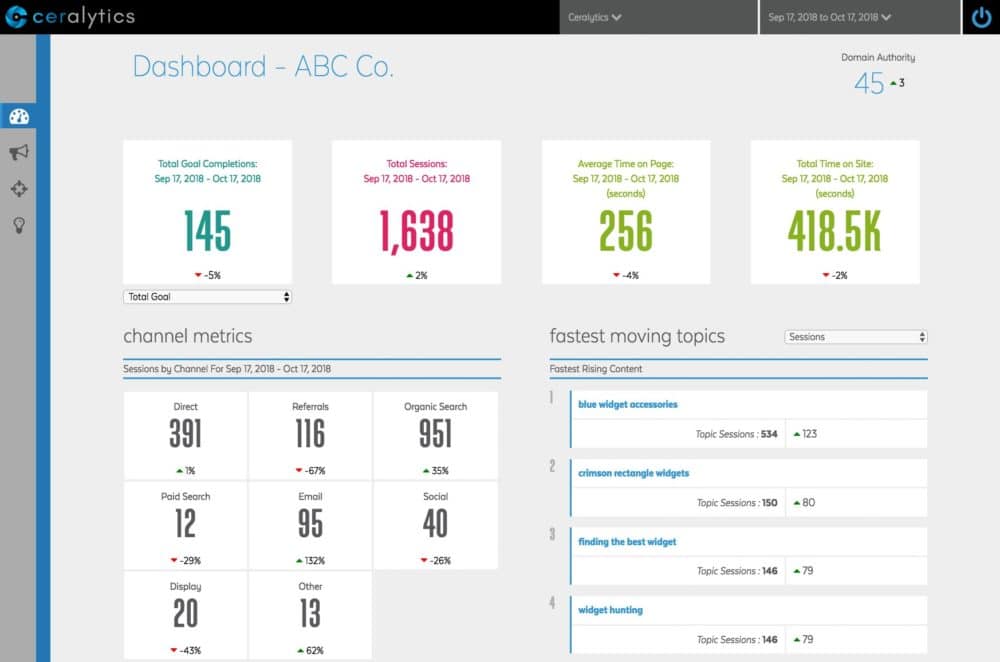Open the dashboard gauge icon in sidebar
This screenshot has height=662, width=1000.
pos(18,116)
